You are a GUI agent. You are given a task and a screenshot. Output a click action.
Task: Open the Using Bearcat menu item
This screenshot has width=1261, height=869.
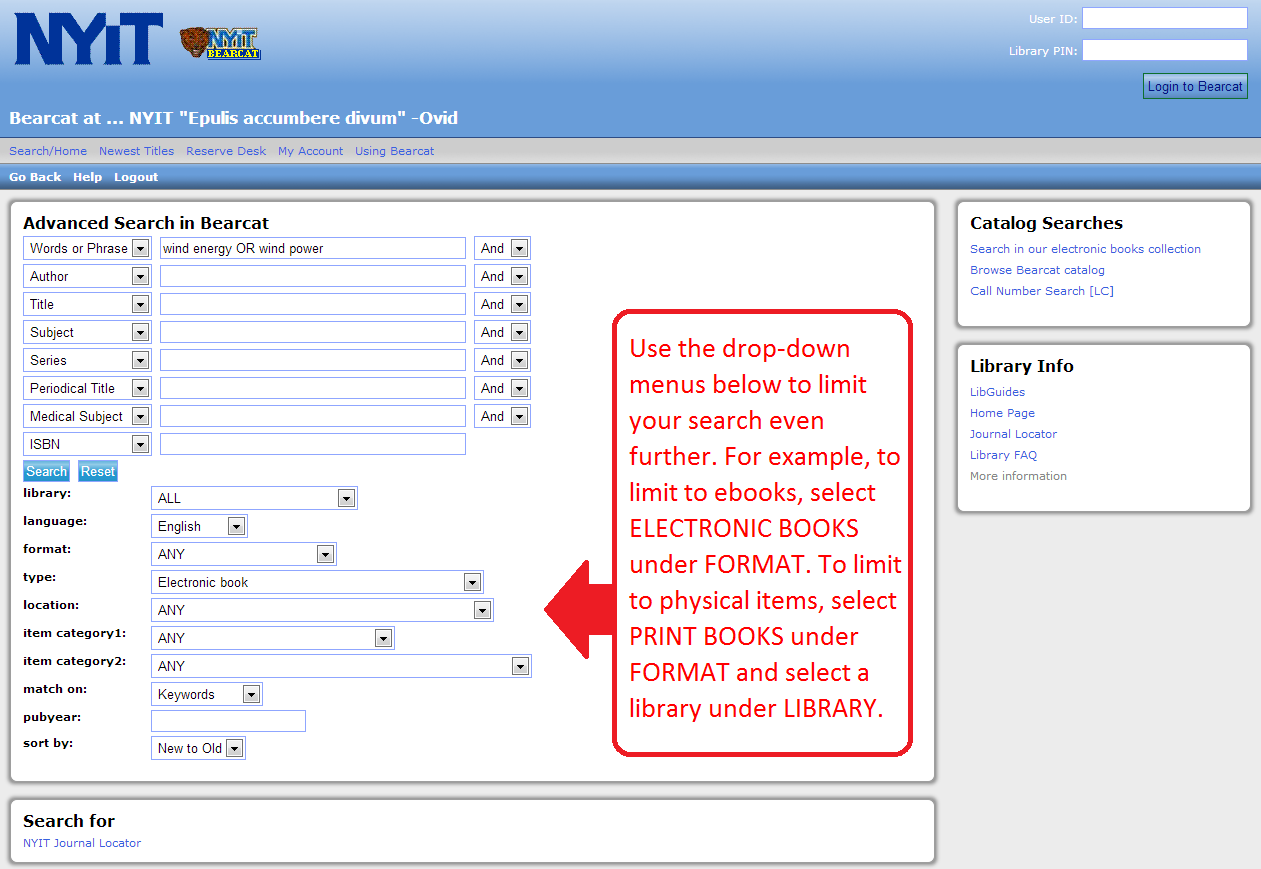coord(394,151)
